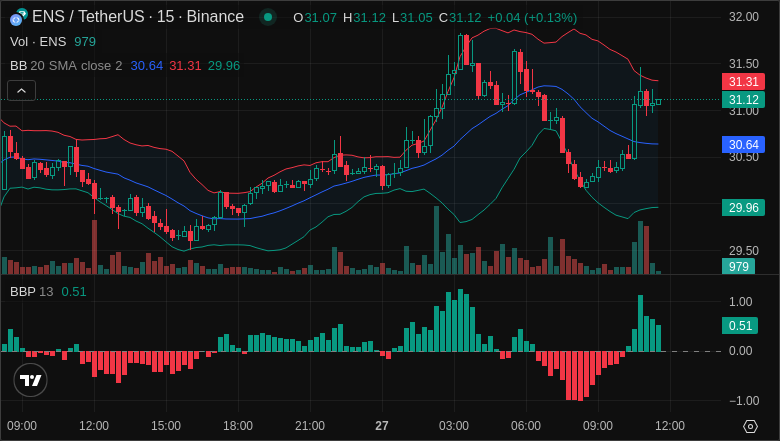The width and height of the screenshot is (780, 441).
Task: Click the blue 30.64 price axis label
Action: (x=743, y=145)
